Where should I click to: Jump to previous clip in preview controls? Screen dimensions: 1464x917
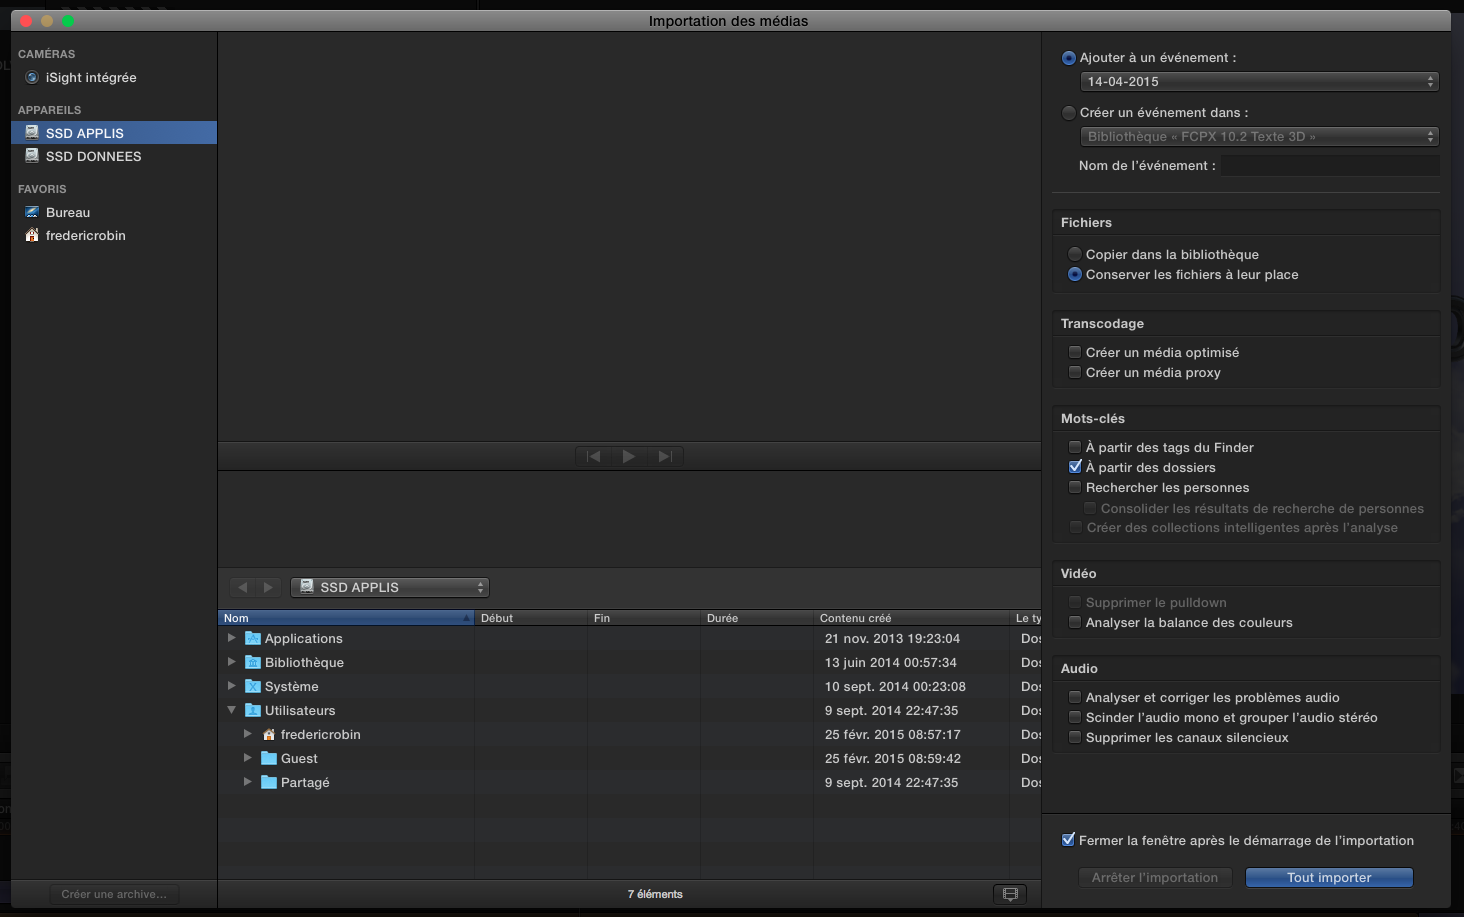594,457
